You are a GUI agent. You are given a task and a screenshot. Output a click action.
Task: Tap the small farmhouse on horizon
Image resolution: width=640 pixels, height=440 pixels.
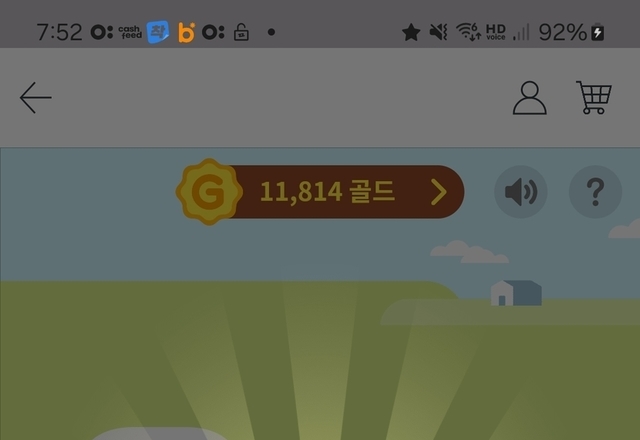tap(516, 293)
